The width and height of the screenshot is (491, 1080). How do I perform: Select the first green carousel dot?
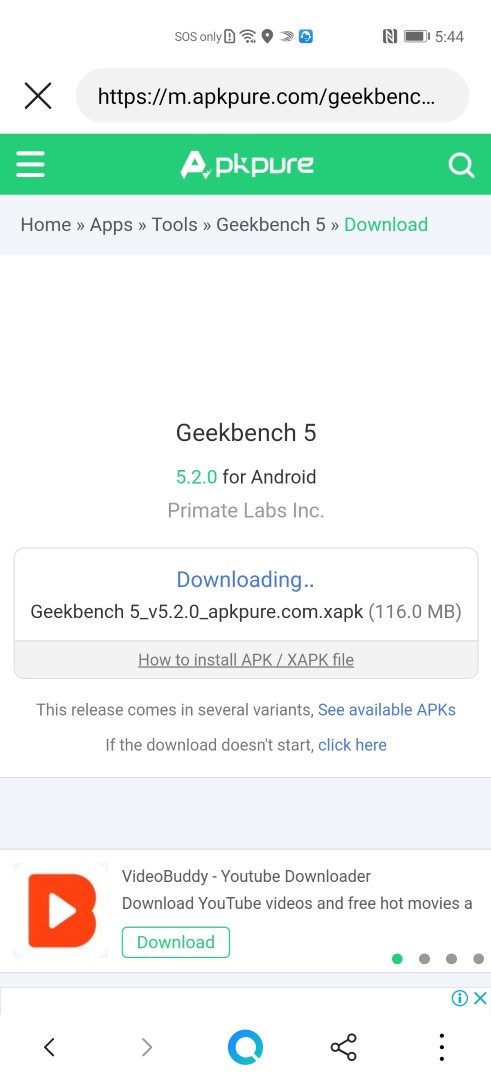click(397, 958)
